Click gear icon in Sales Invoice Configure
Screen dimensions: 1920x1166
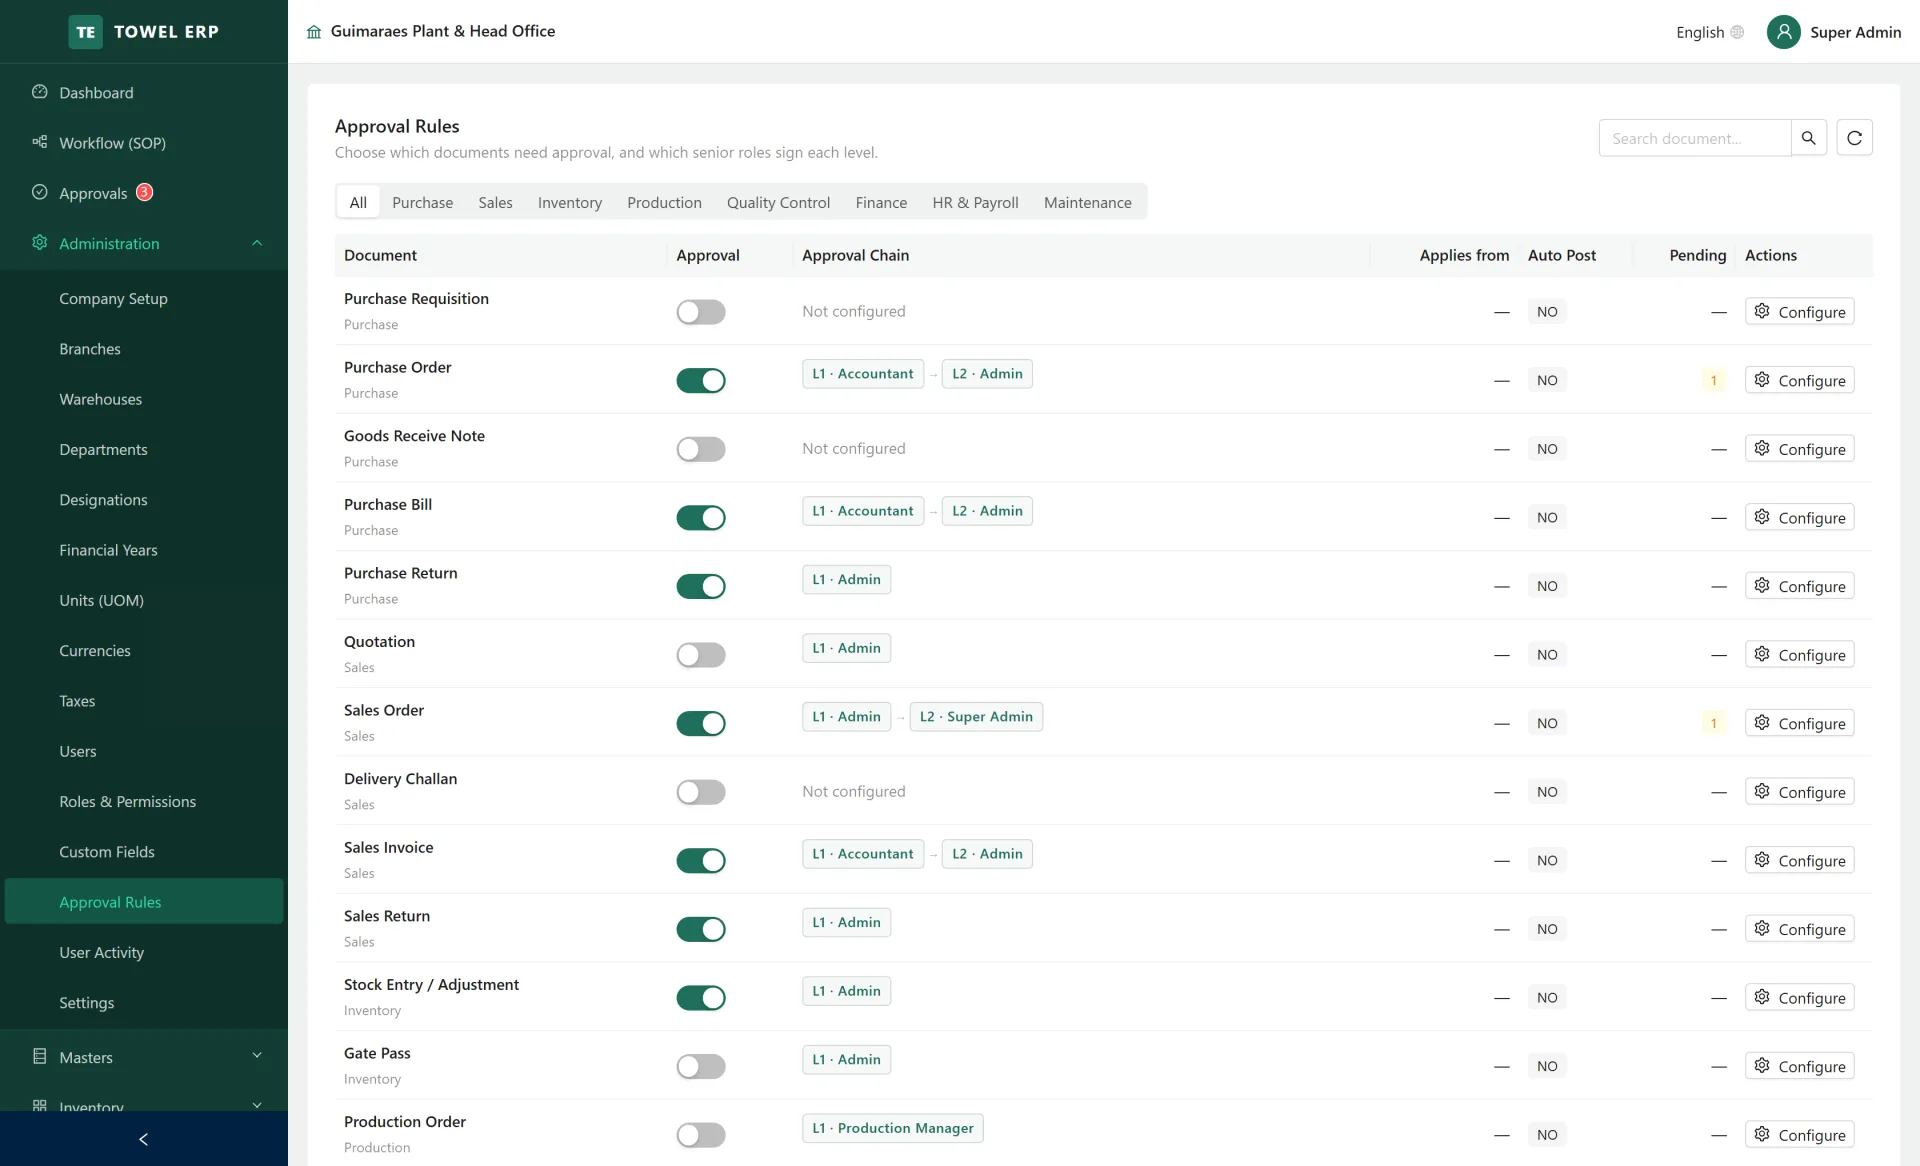coord(1762,860)
